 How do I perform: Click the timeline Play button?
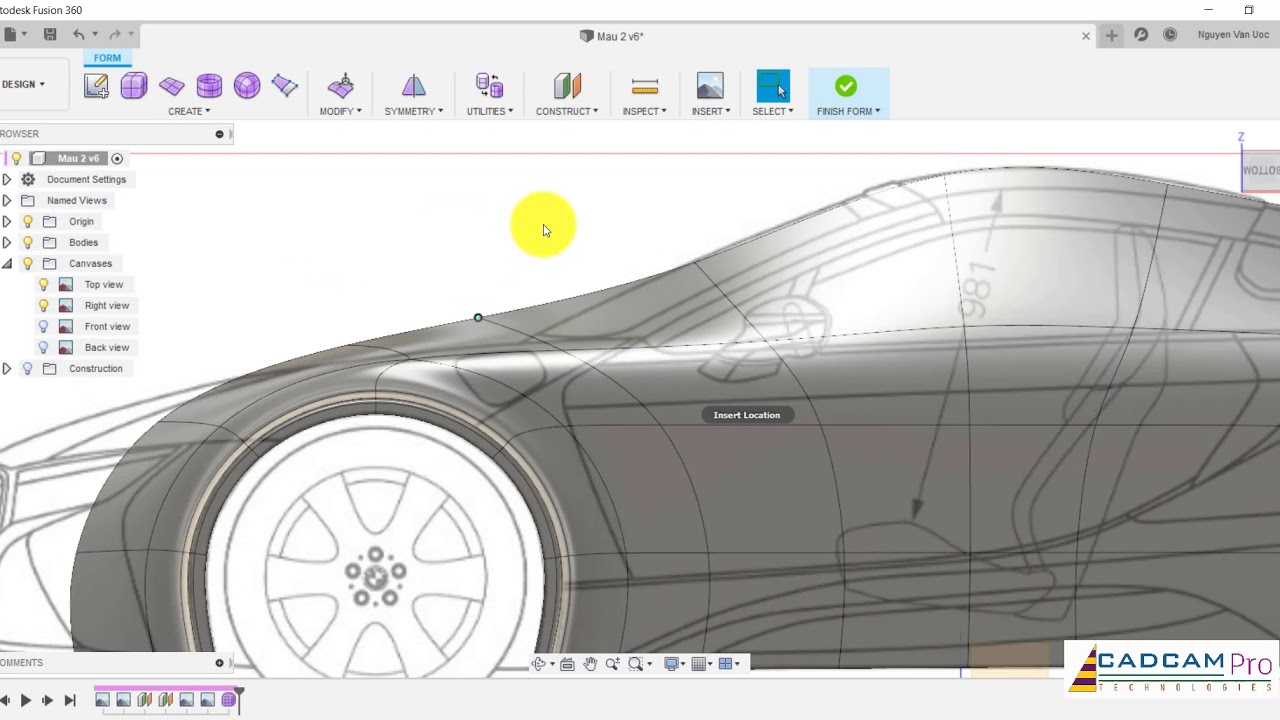[x=26, y=700]
